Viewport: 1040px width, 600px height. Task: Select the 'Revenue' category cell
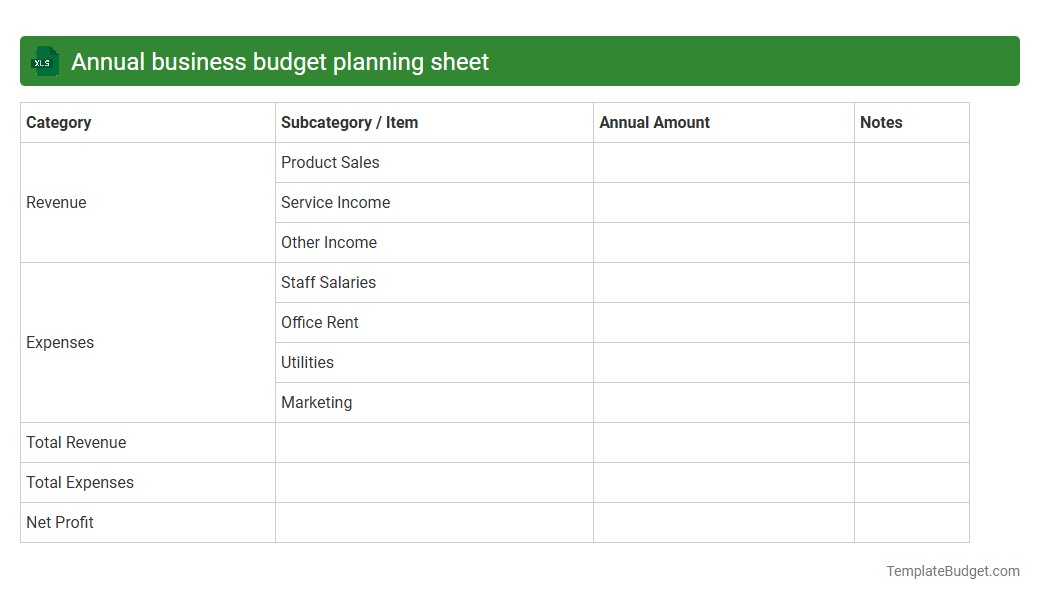click(x=56, y=202)
